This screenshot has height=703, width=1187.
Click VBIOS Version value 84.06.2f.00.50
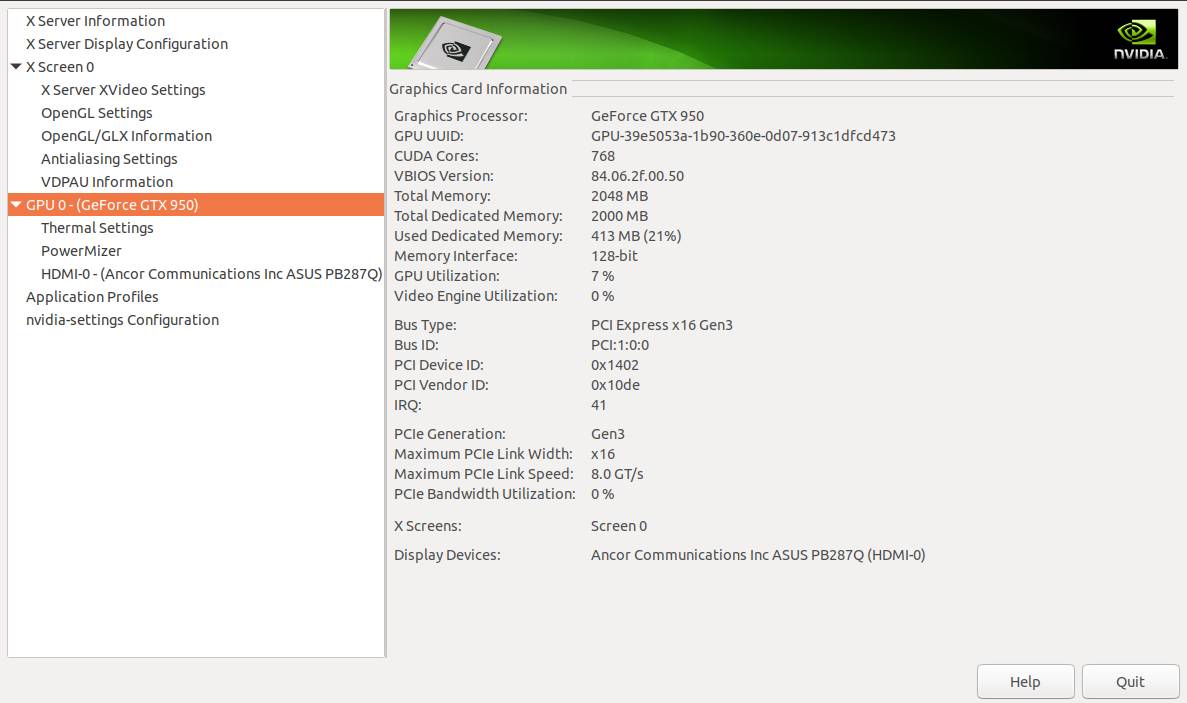coord(637,176)
